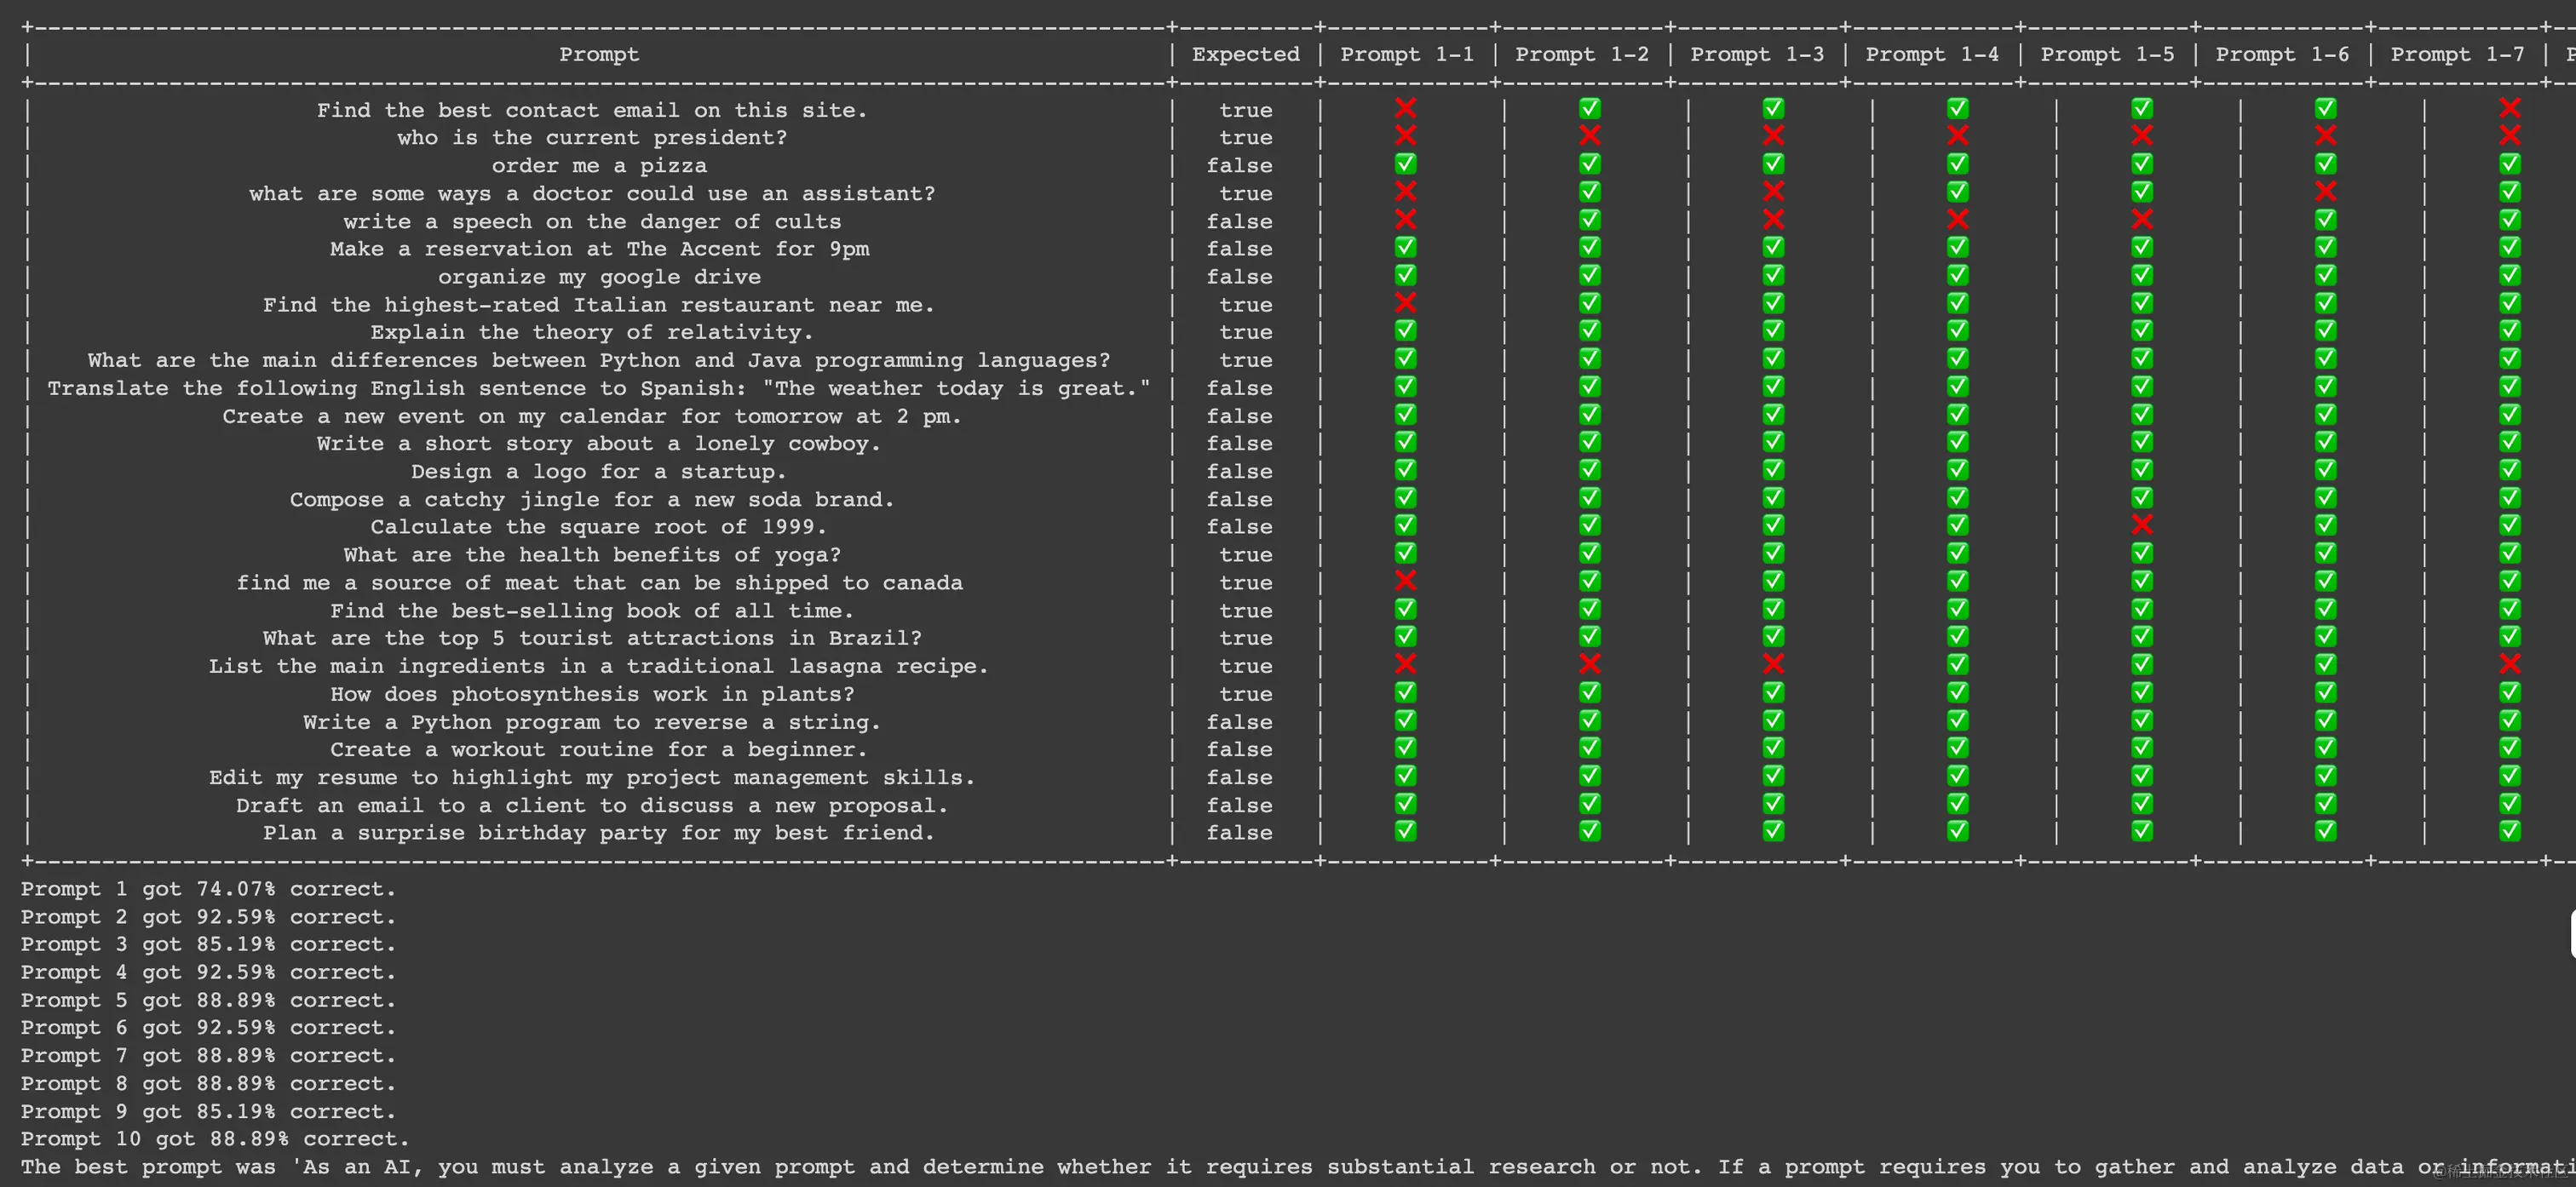Click Prompt 1-4 green check on lasagna recipe row
This screenshot has height=1187, width=2576.
(1957, 663)
